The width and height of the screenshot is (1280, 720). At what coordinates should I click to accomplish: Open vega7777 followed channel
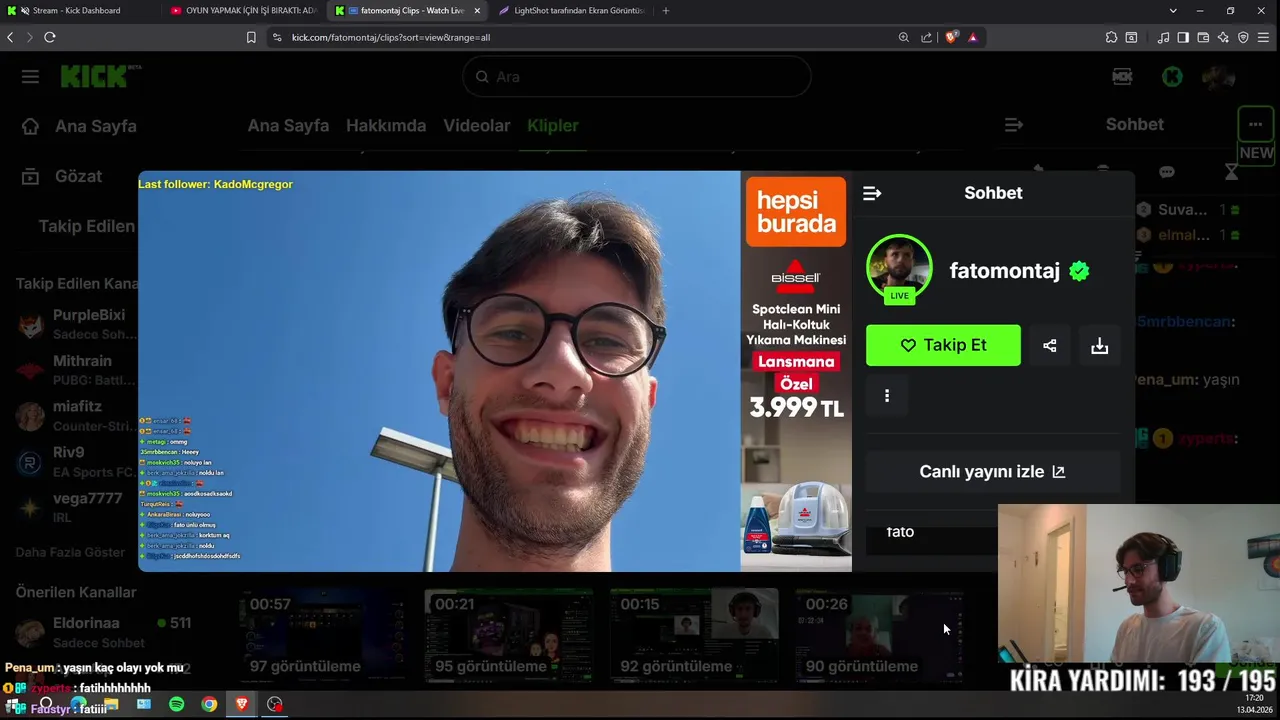[76, 508]
